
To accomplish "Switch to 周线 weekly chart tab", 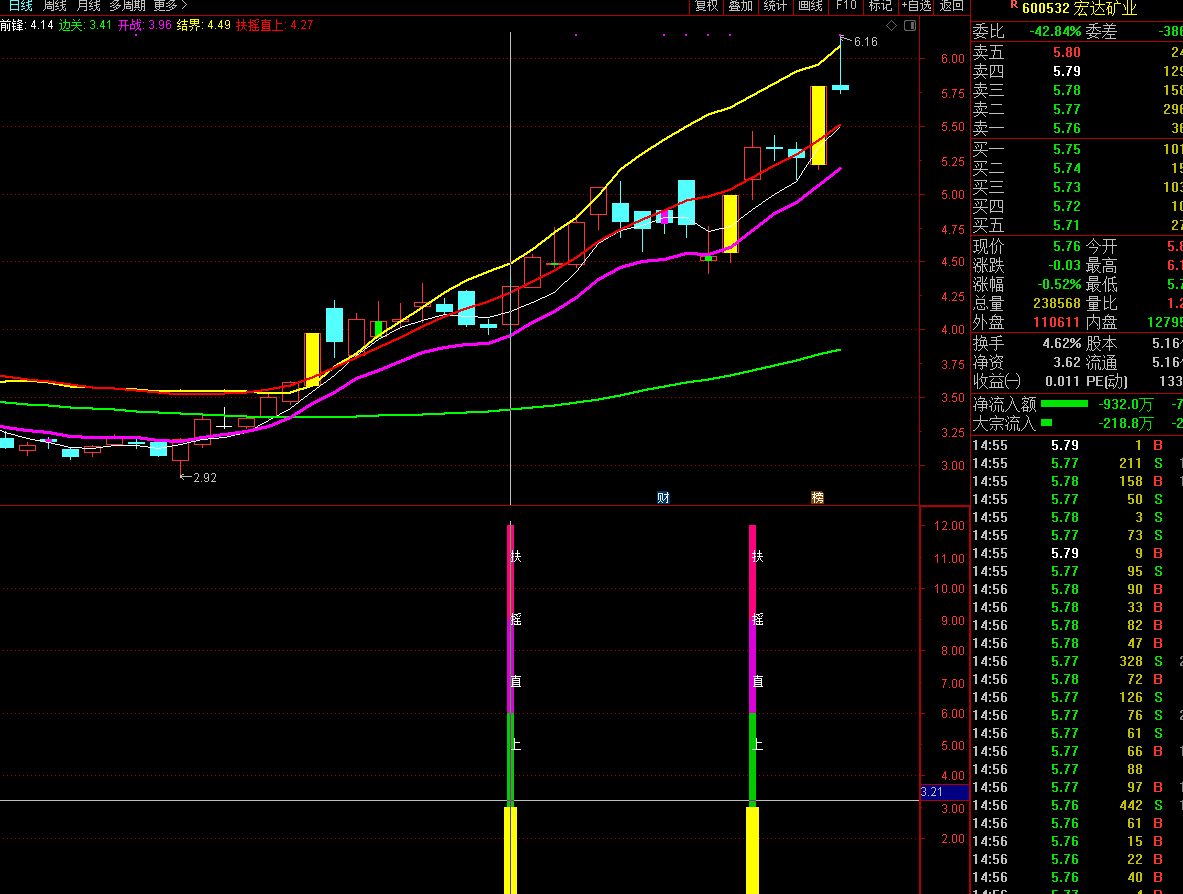I will pos(54,6).
